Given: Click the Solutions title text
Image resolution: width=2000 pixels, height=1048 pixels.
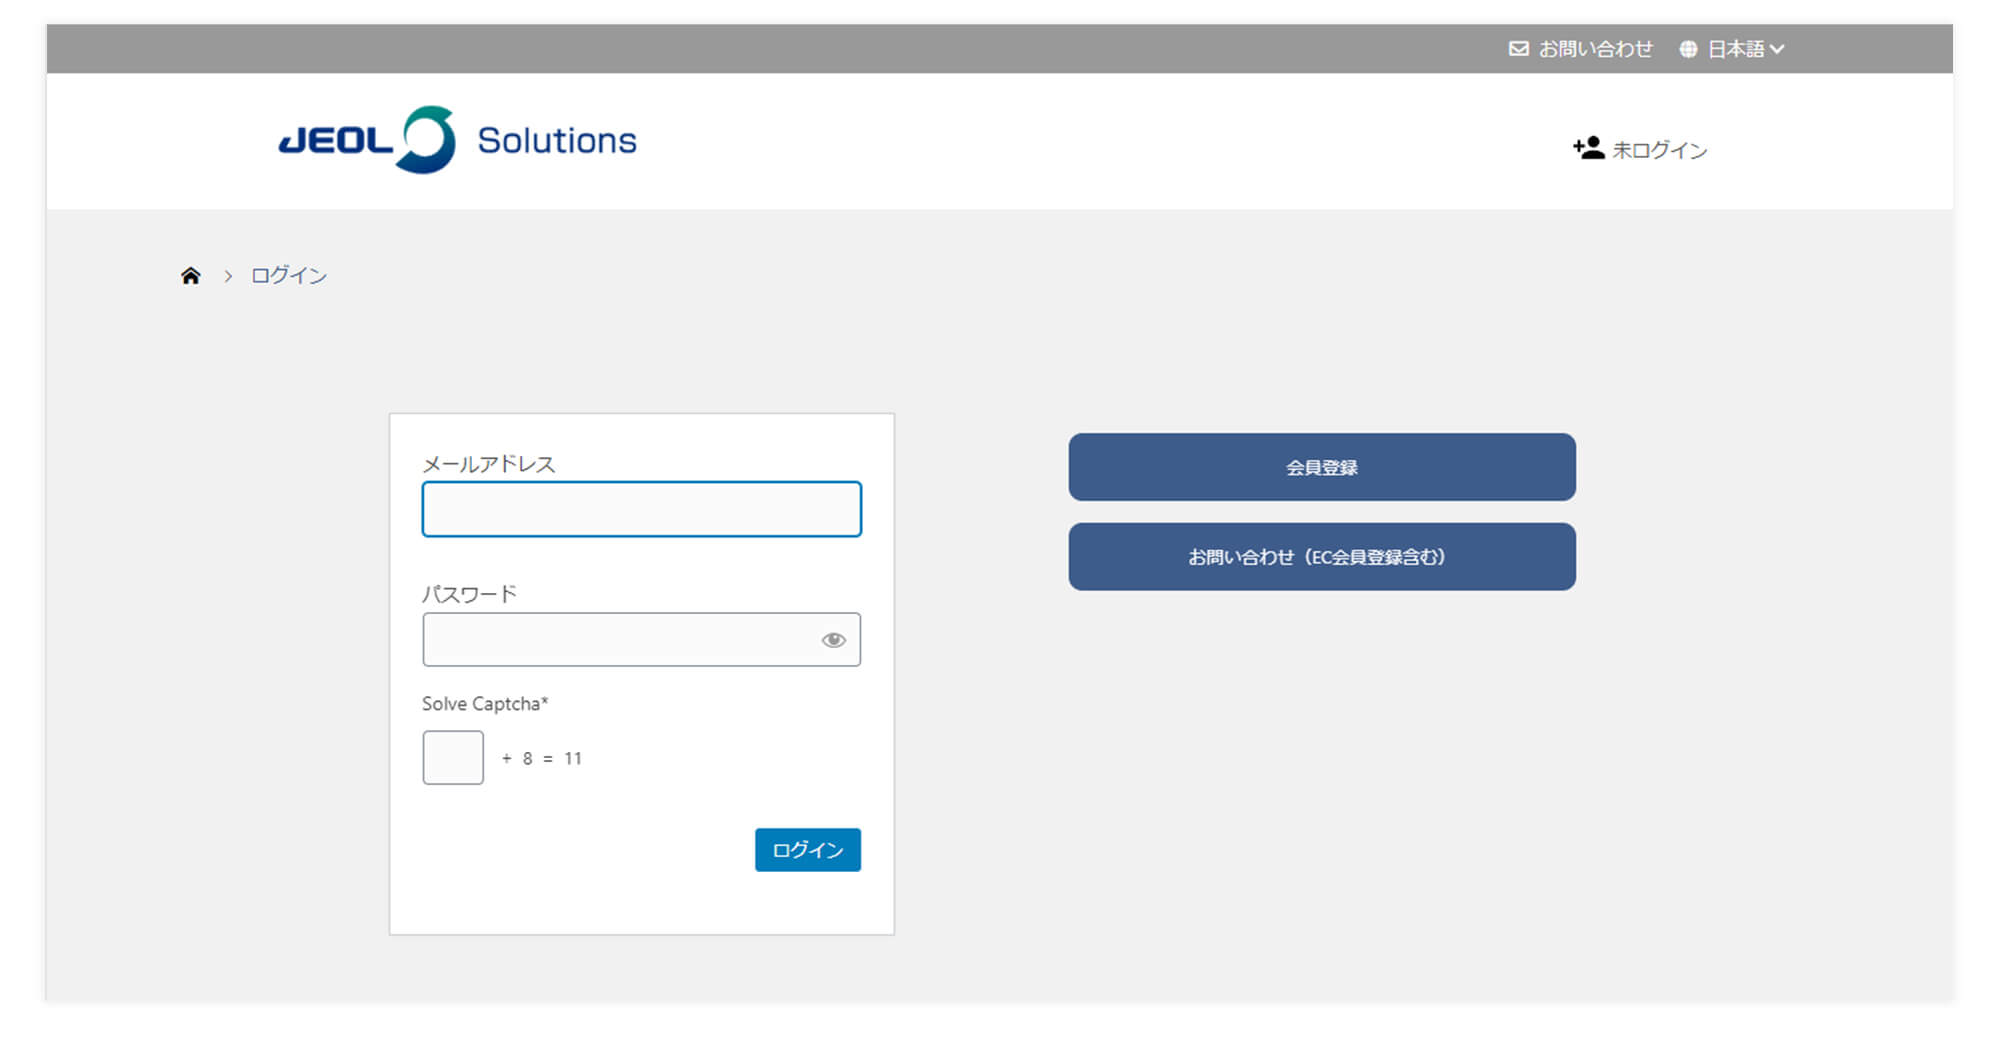Looking at the screenshot, I should [x=556, y=141].
